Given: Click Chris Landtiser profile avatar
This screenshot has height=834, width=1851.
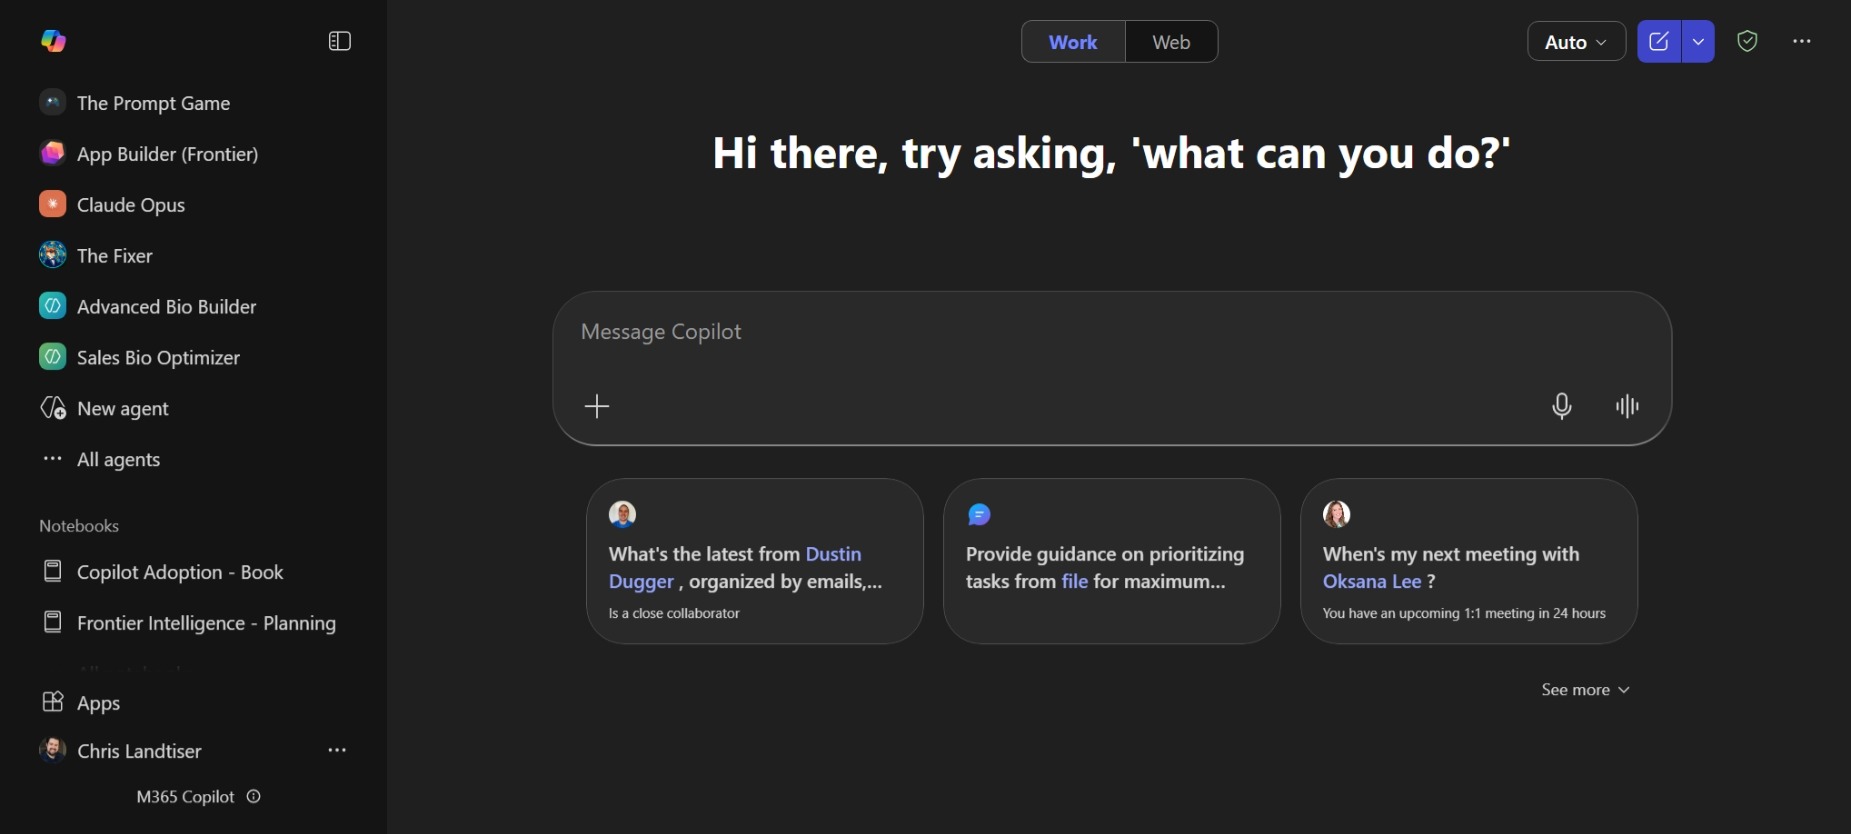Looking at the screenshot, I should (x=53, y=750).
